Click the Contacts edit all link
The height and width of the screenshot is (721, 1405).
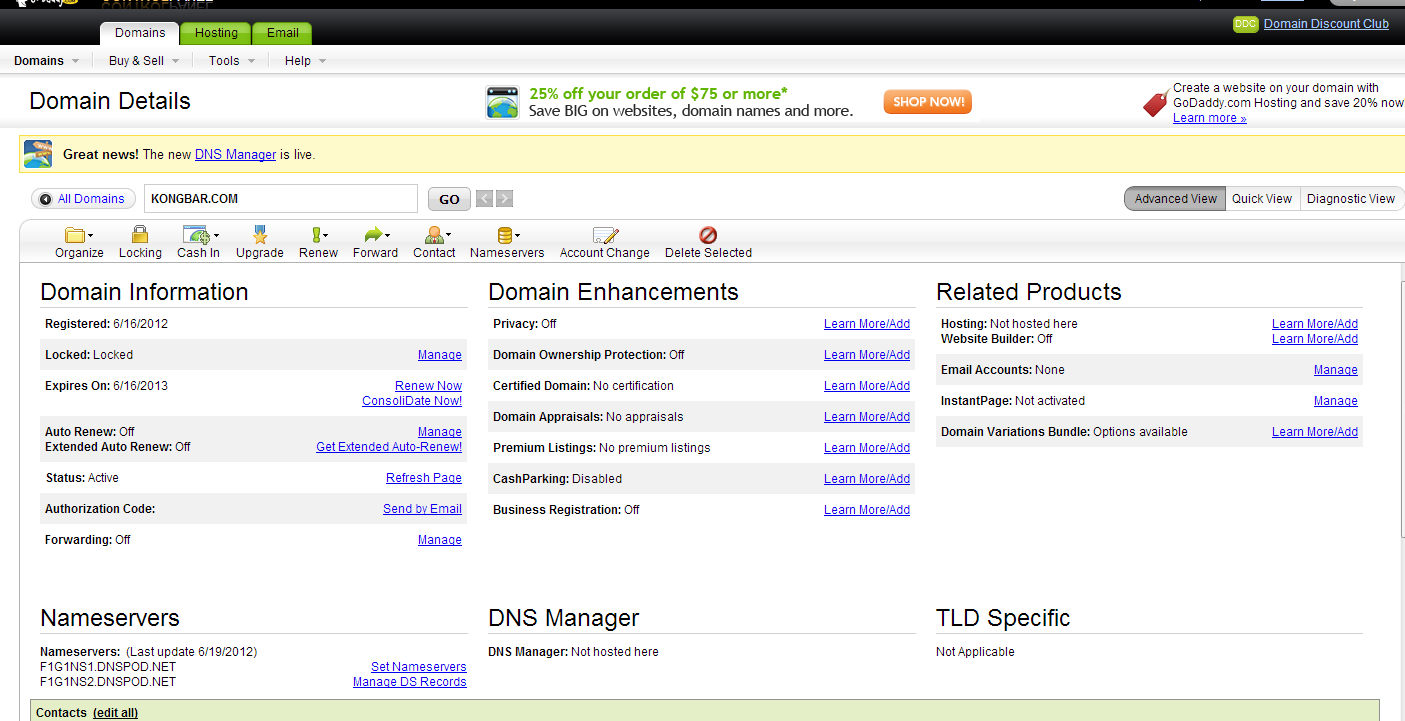(115, 713)
